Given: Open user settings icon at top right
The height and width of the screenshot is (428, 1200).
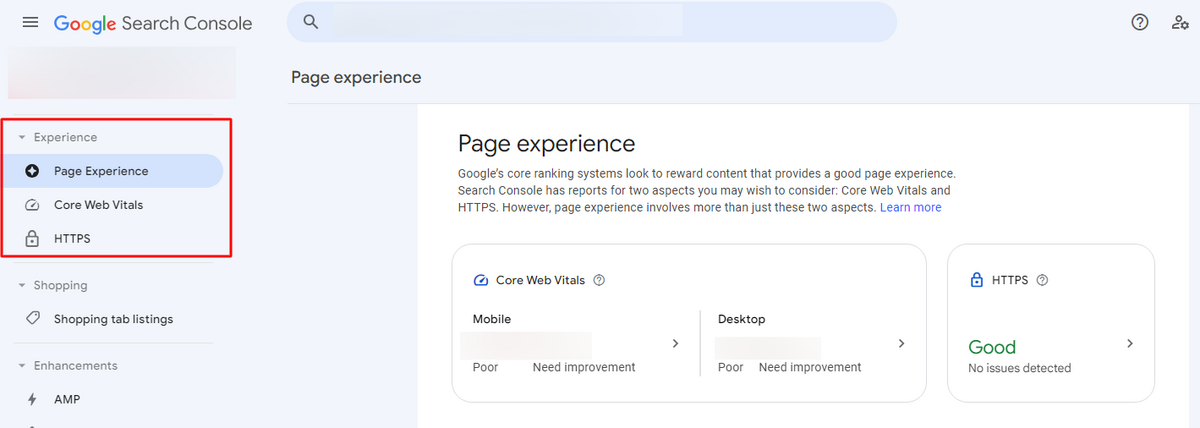Looking at the screenshot, I should click(1180, 22).
